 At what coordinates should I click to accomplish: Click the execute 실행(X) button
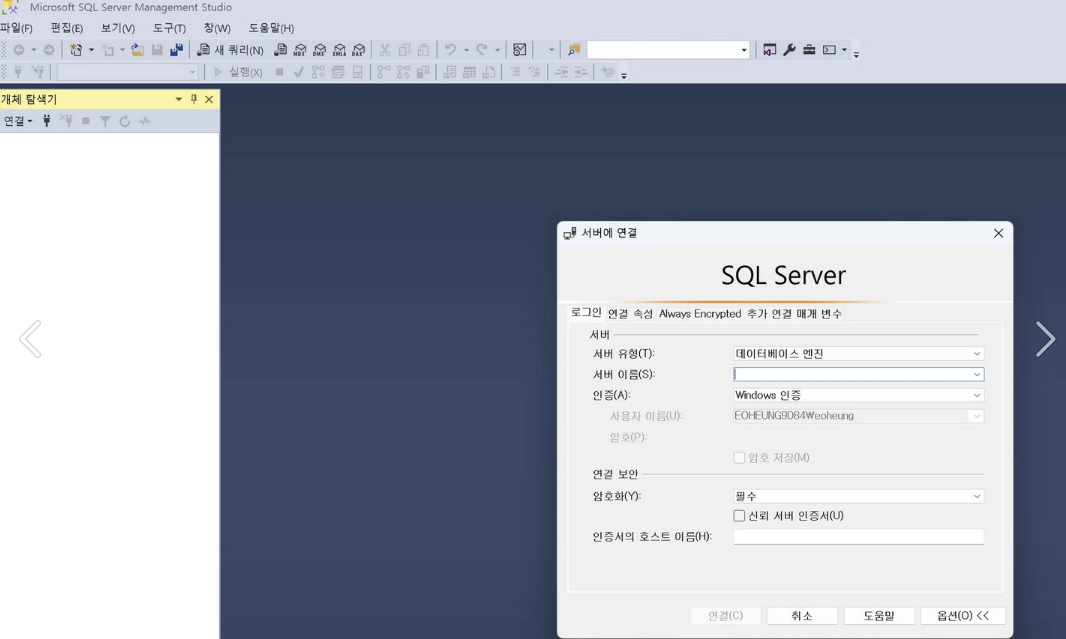click(x=239, y=72)
